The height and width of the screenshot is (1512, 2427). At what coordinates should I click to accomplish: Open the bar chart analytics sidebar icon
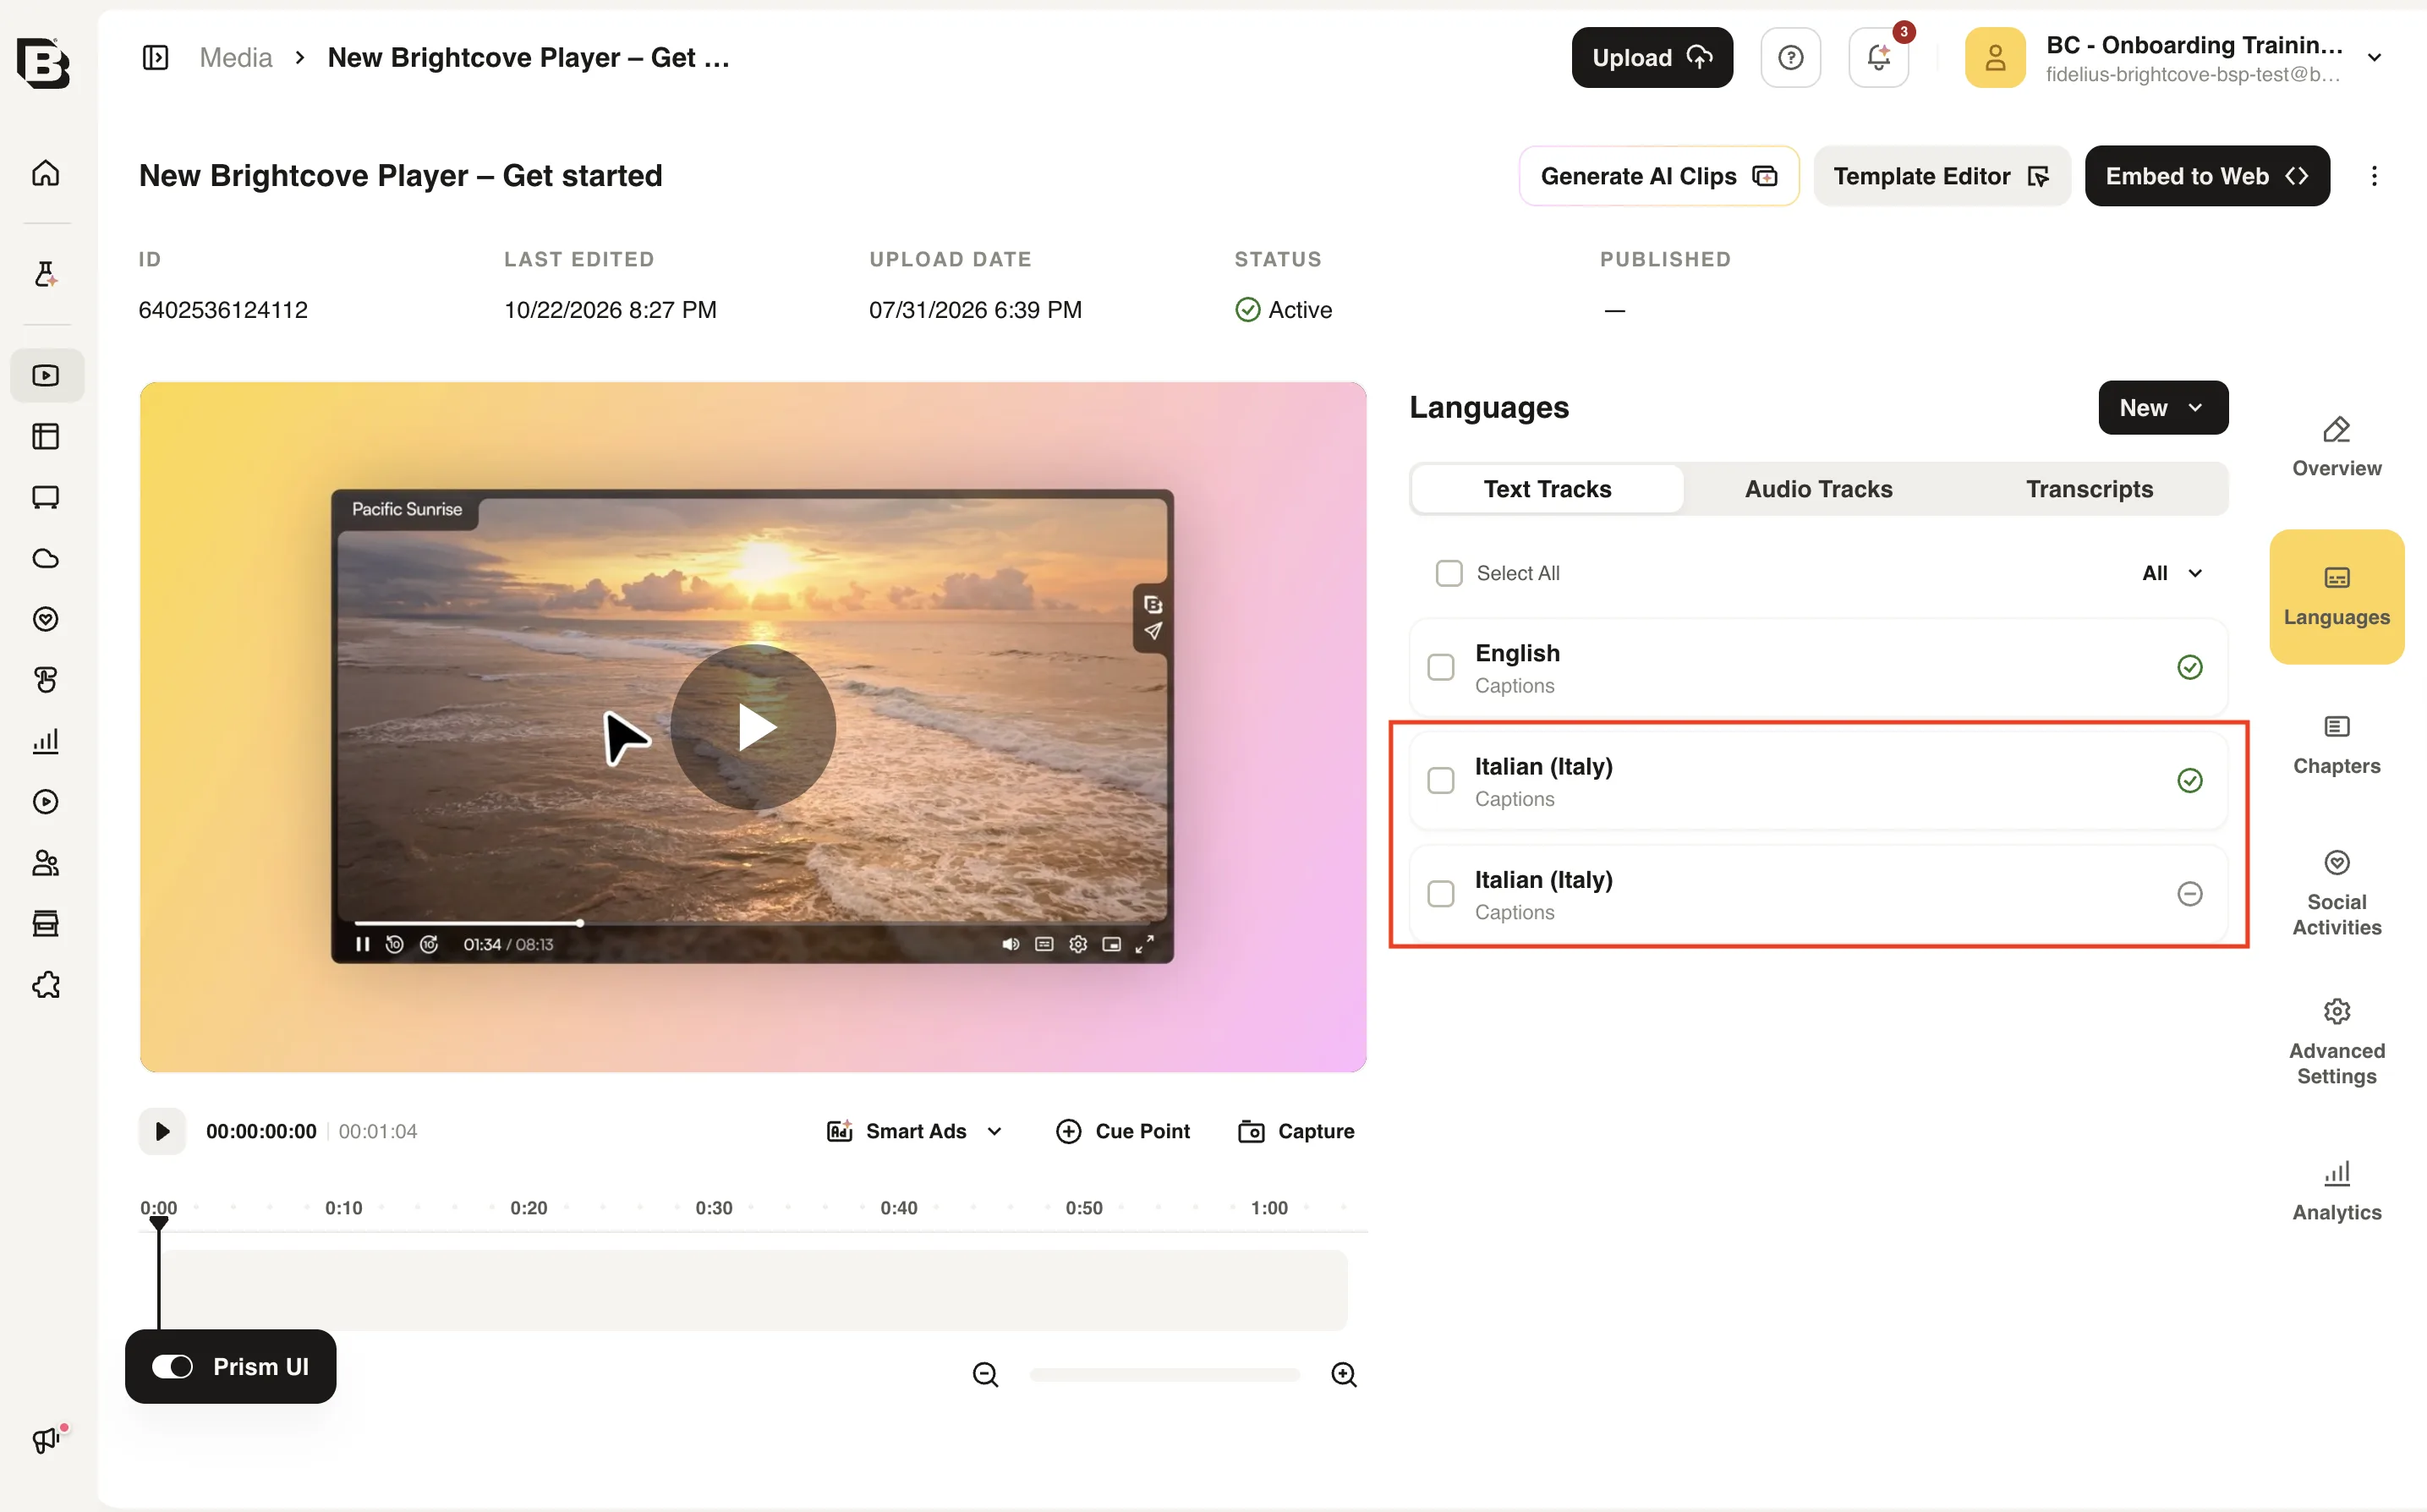(46, 741)
